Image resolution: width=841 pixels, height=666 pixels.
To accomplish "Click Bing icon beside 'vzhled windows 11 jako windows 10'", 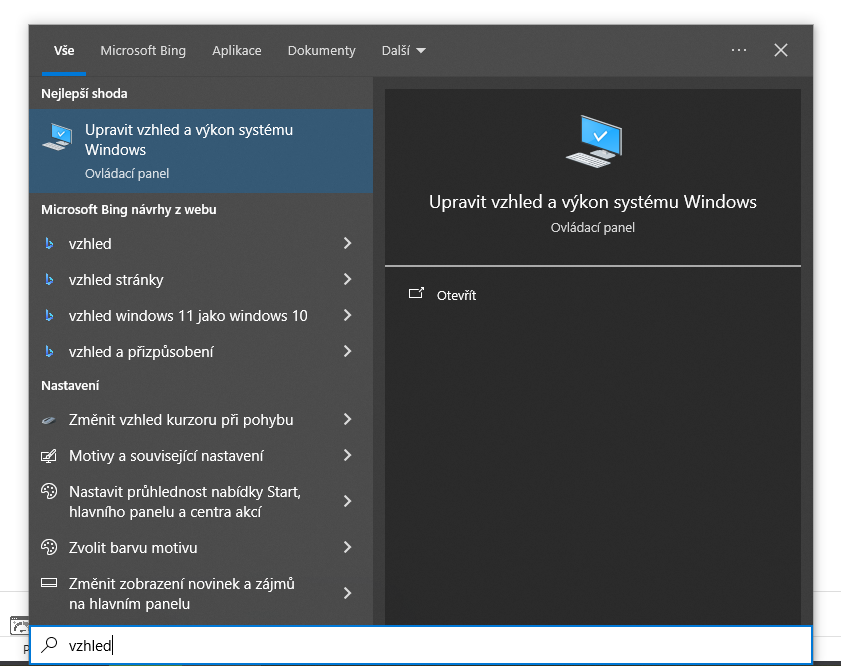I will tap(49, 315).
